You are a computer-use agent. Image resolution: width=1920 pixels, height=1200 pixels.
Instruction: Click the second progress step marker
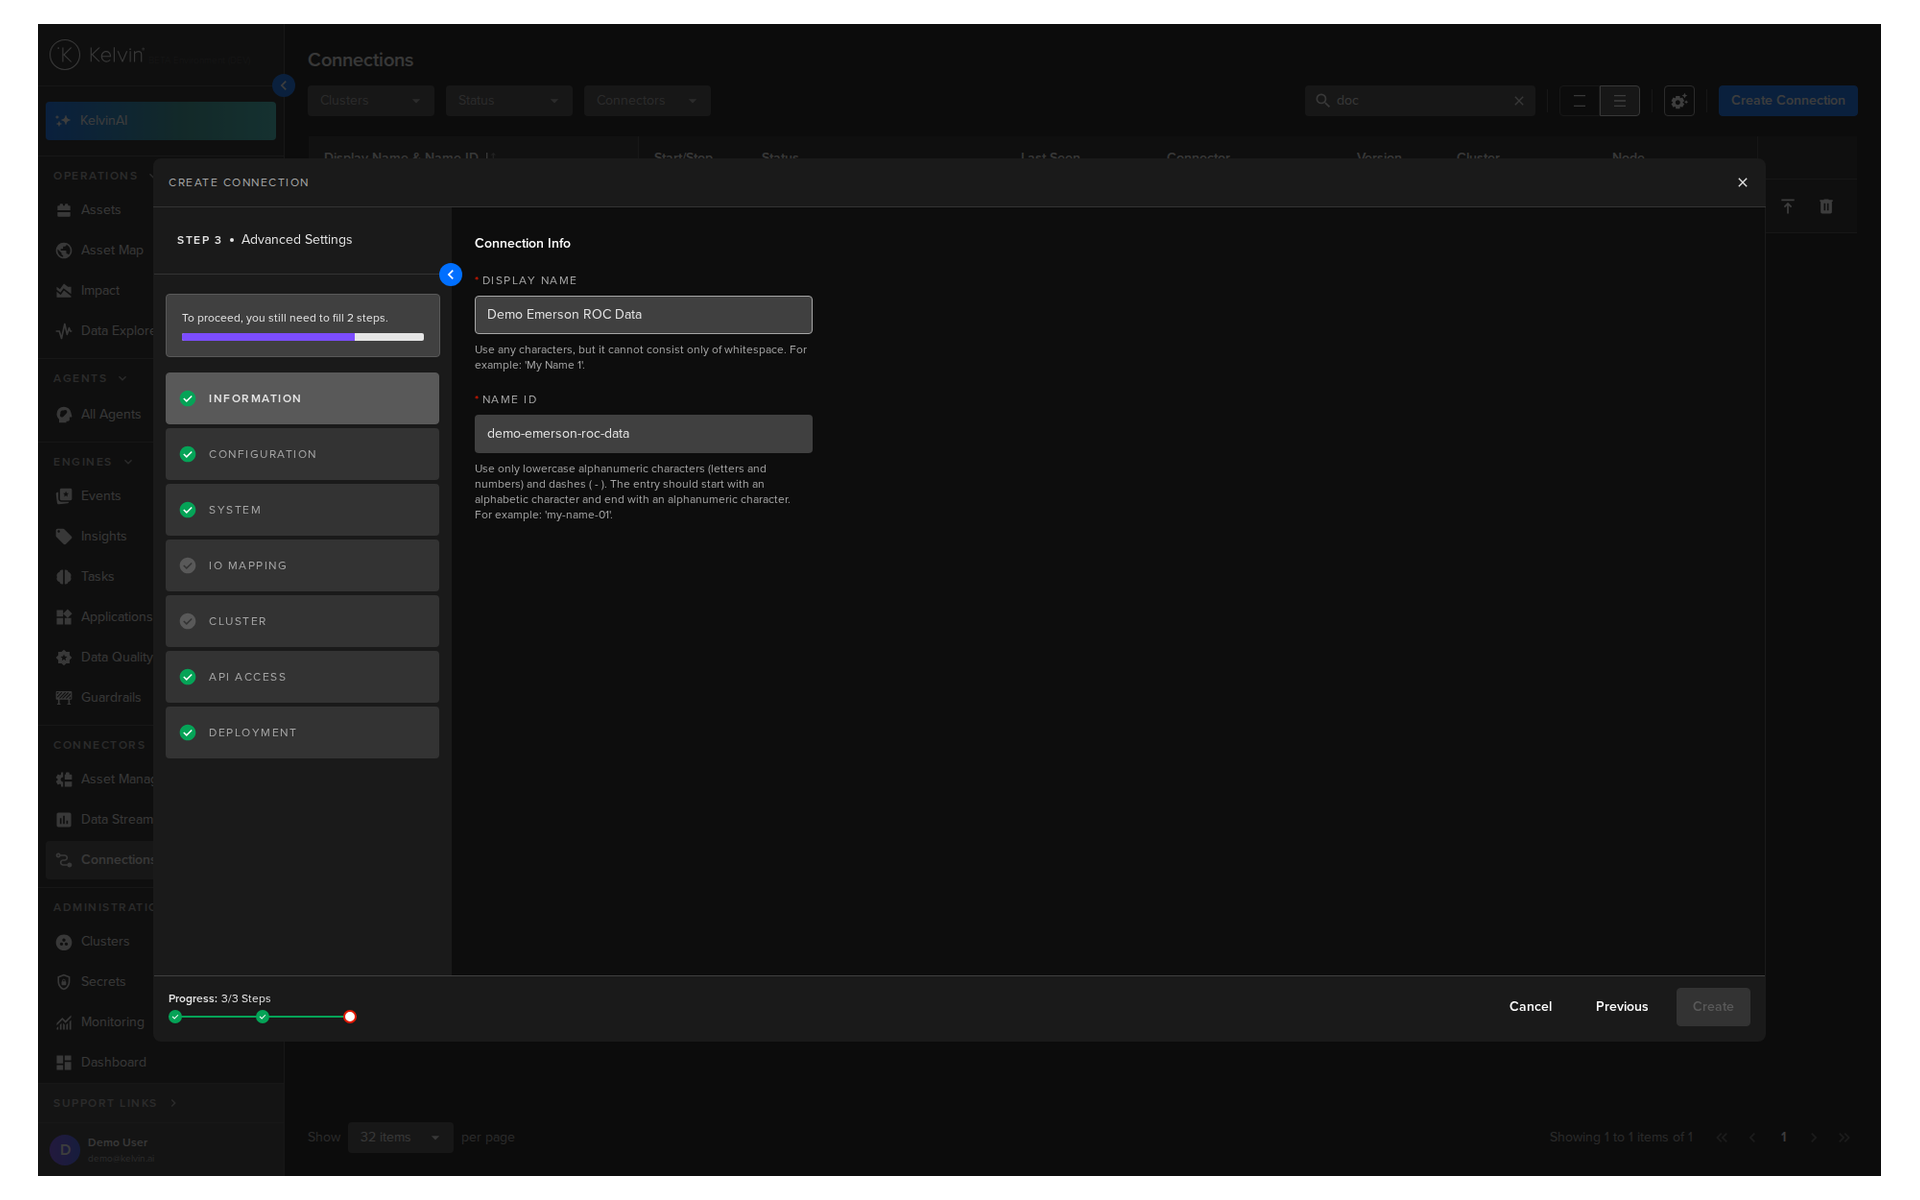(263, 1017)
